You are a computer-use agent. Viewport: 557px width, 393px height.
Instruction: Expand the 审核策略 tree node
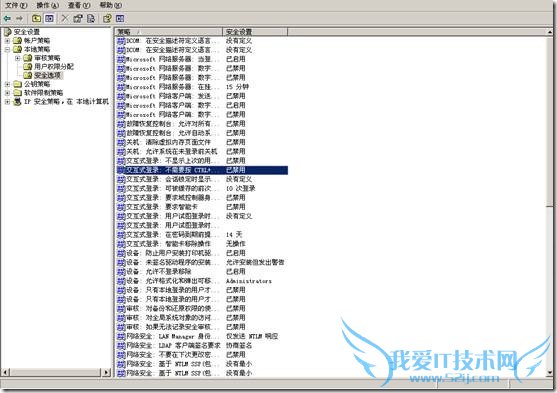[18, 58]
